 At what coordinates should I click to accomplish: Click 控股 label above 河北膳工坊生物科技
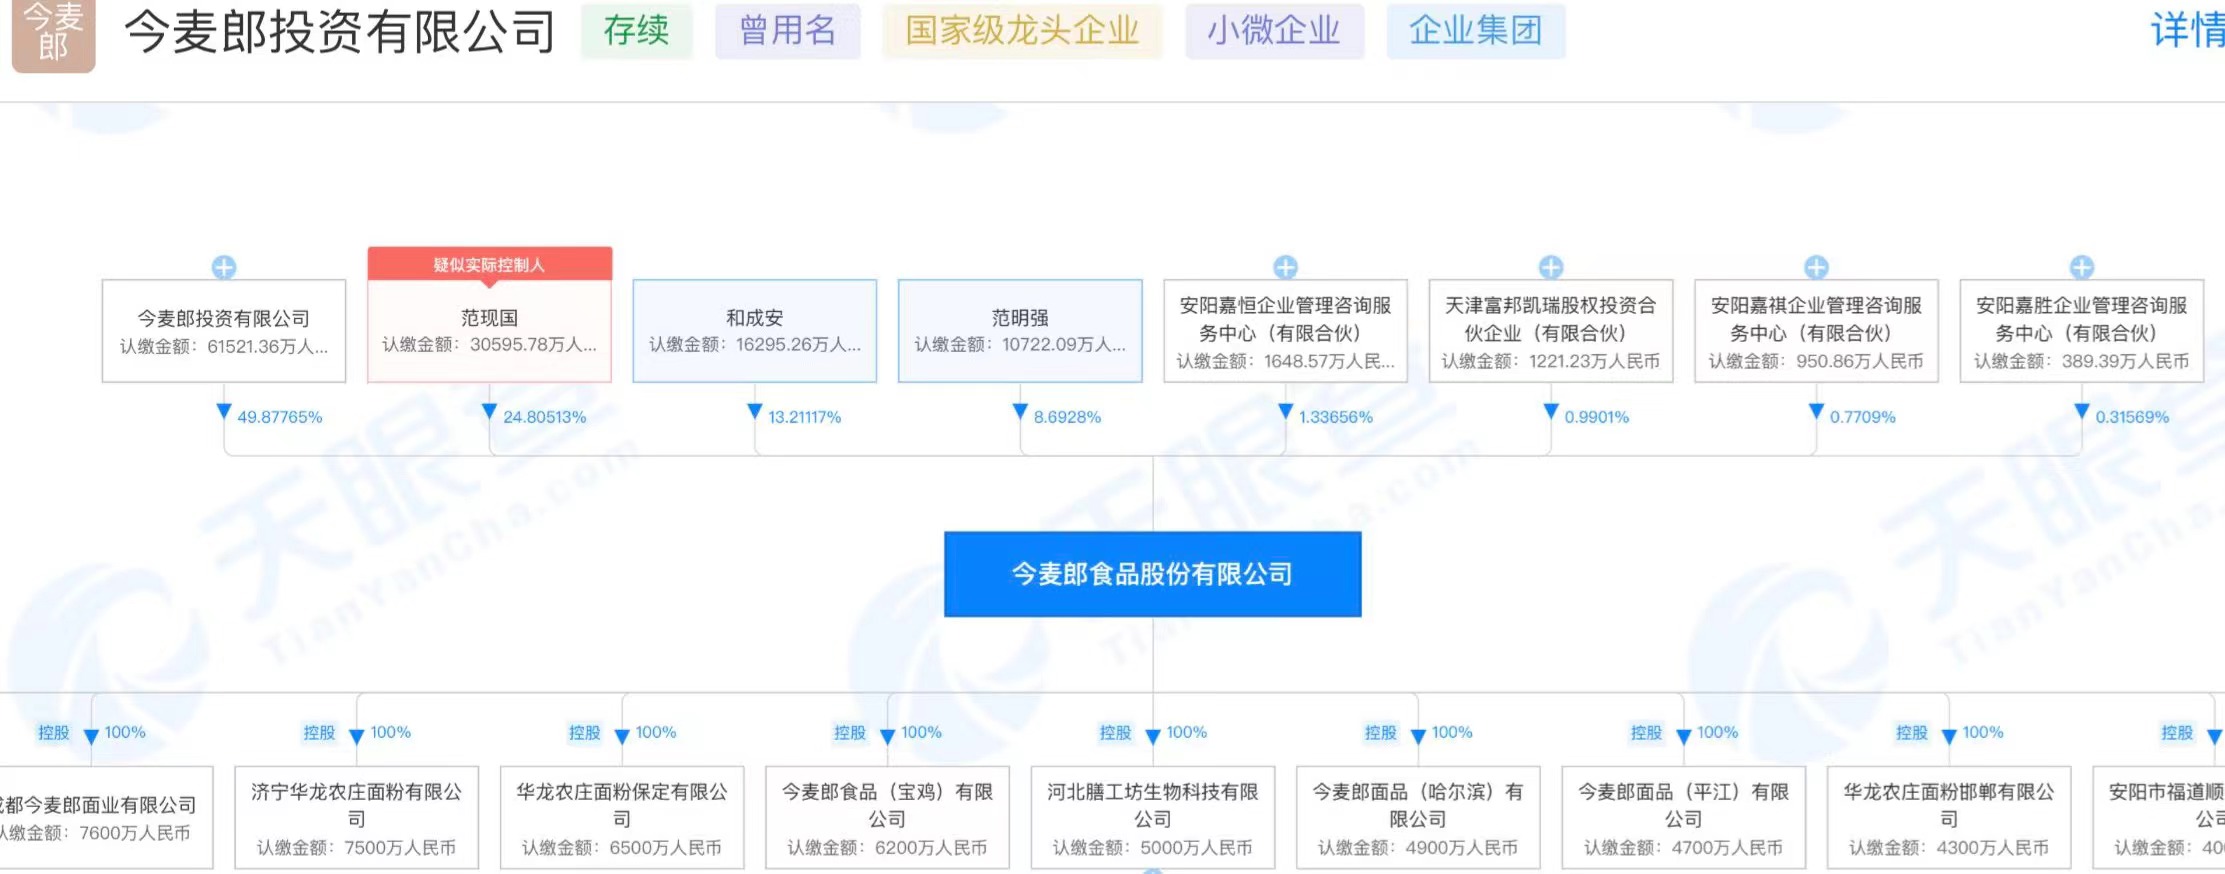(1115, 732)
